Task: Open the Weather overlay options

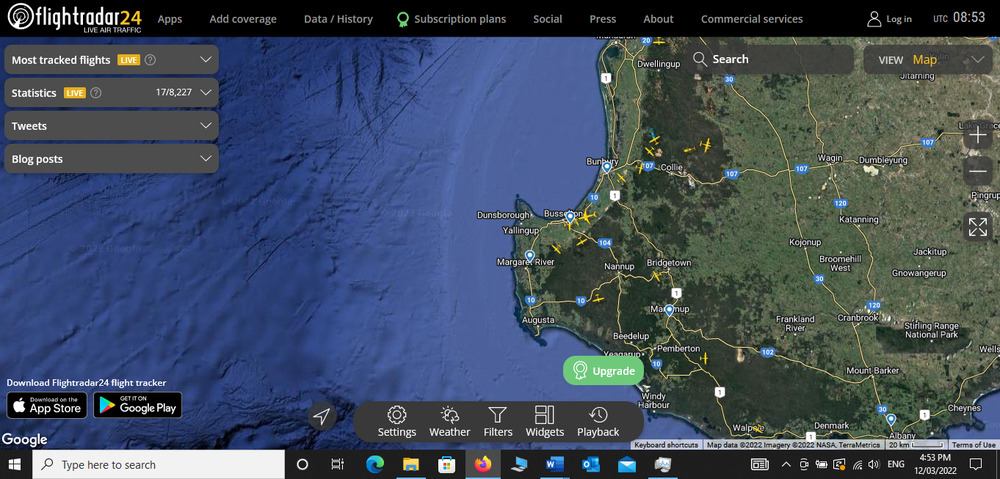Action: (449, 421)
